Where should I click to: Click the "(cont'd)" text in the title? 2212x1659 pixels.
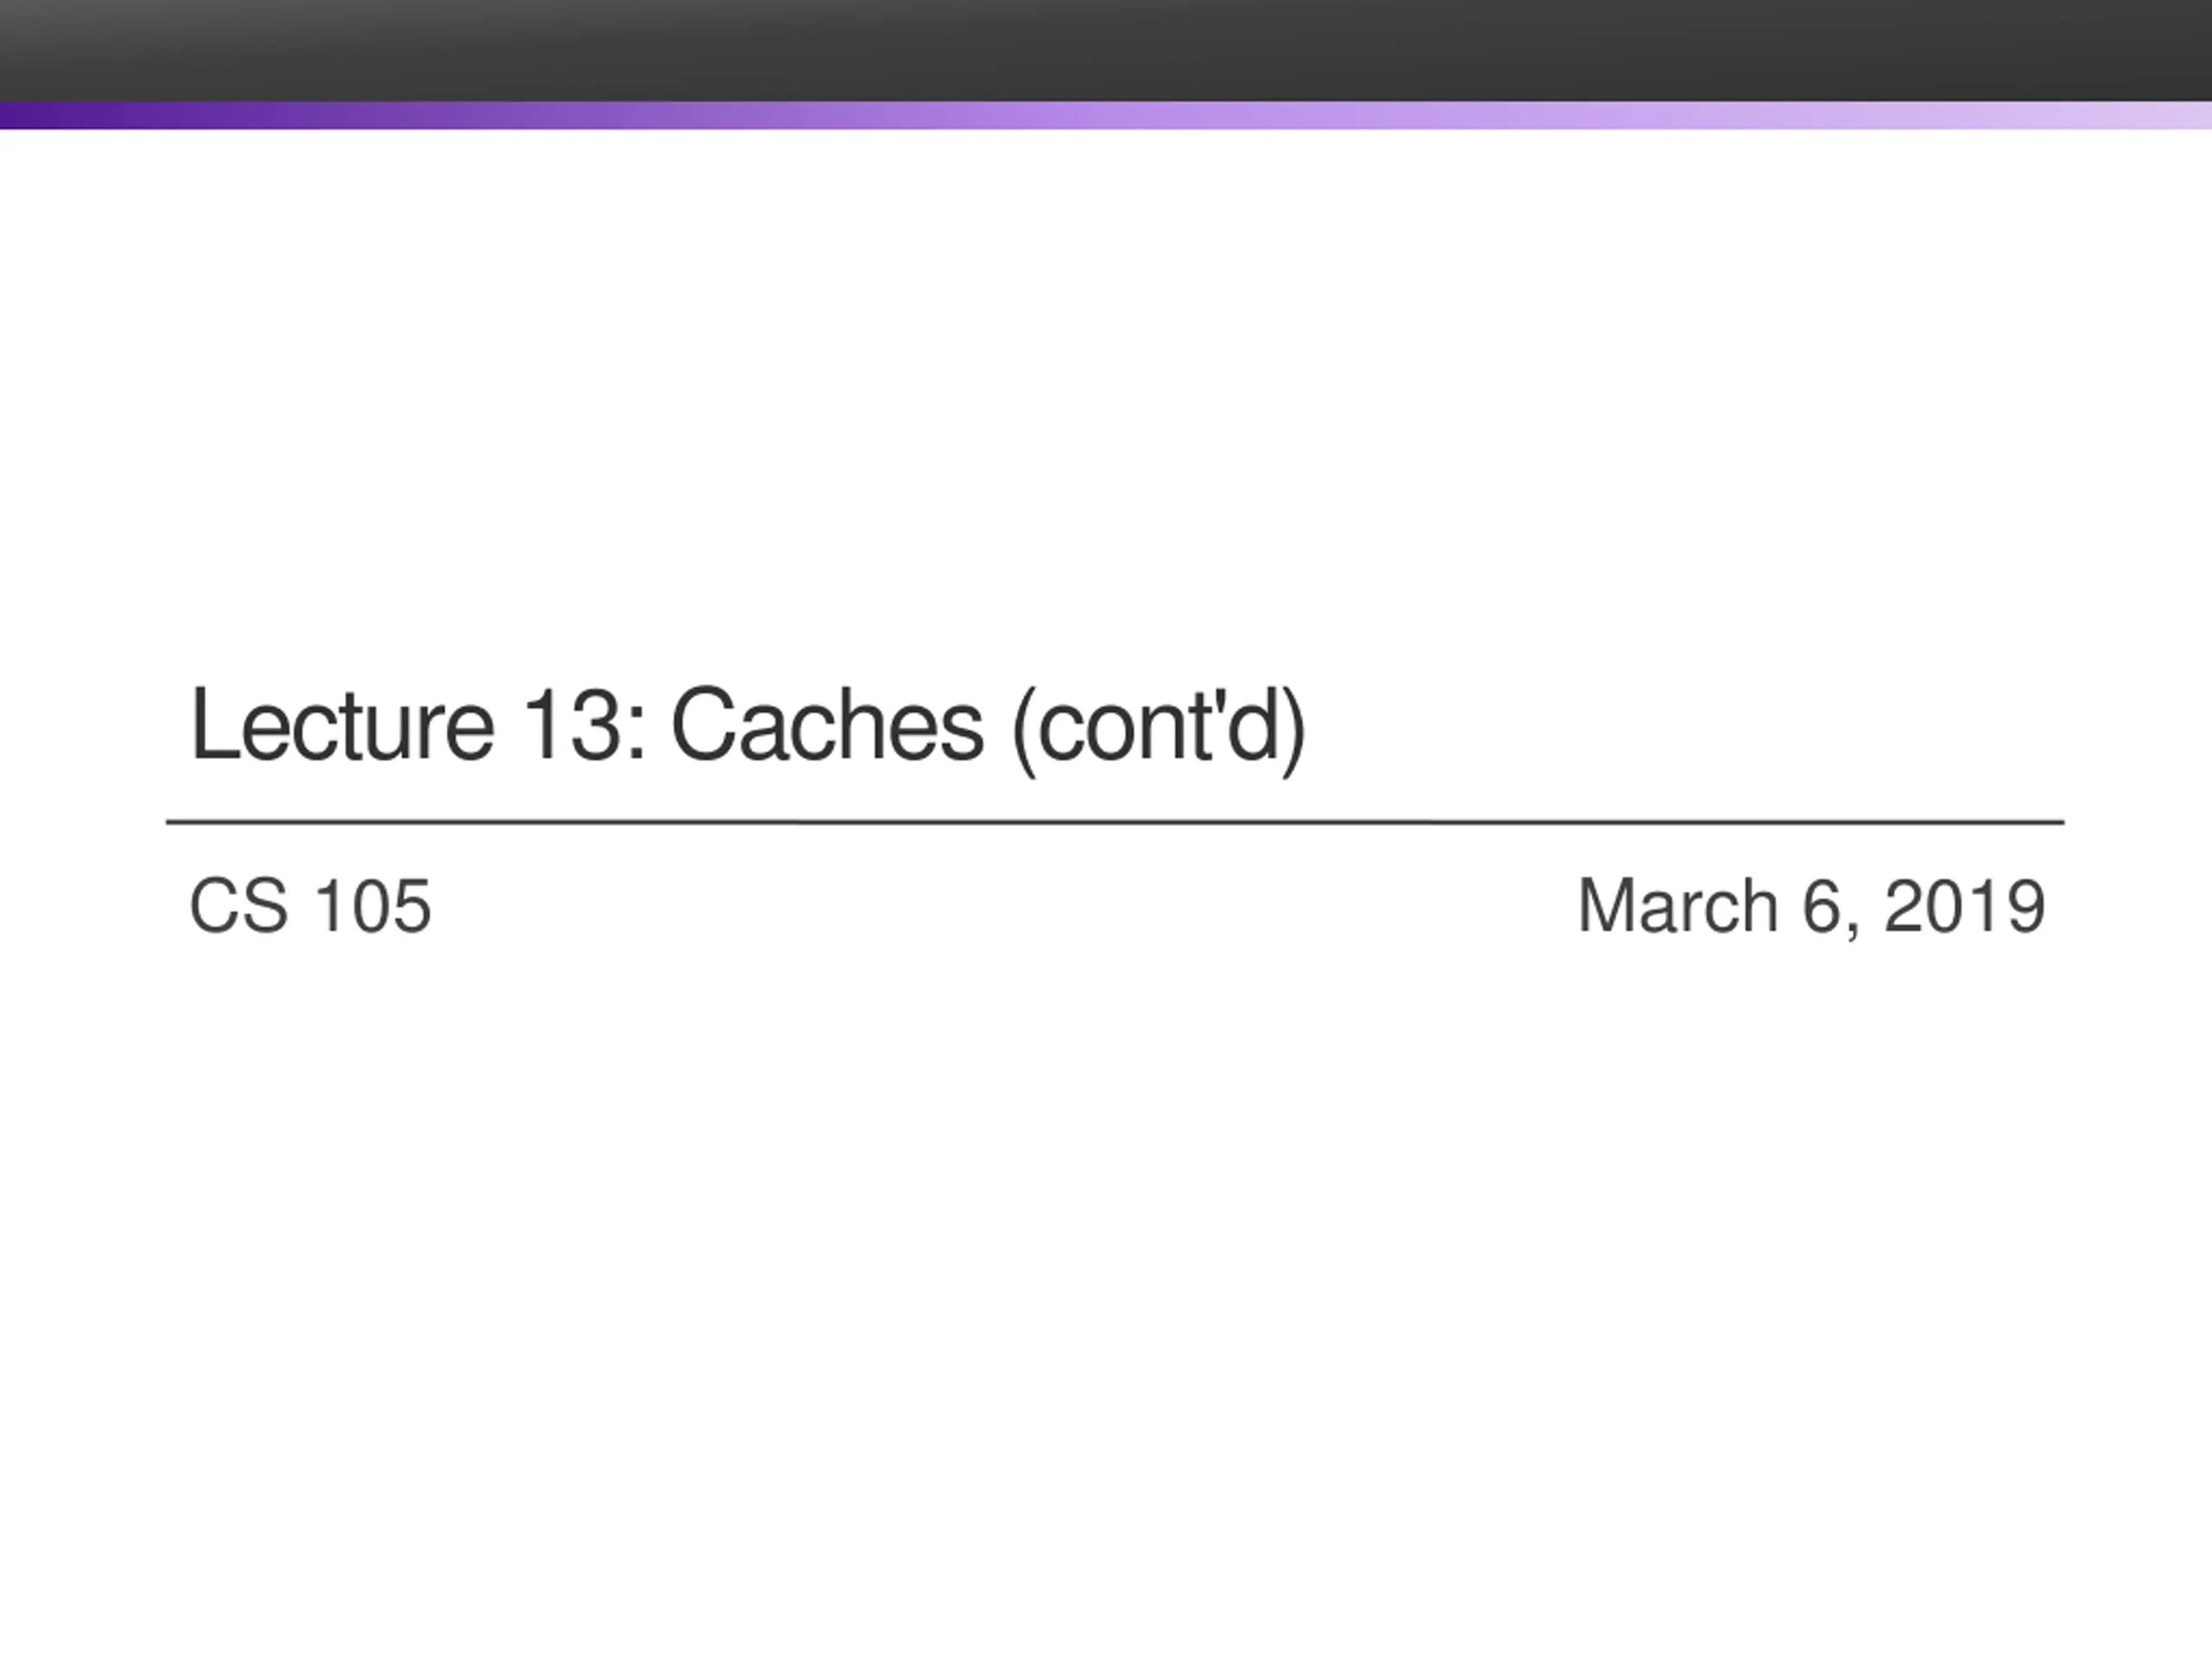pos(1159,729)
